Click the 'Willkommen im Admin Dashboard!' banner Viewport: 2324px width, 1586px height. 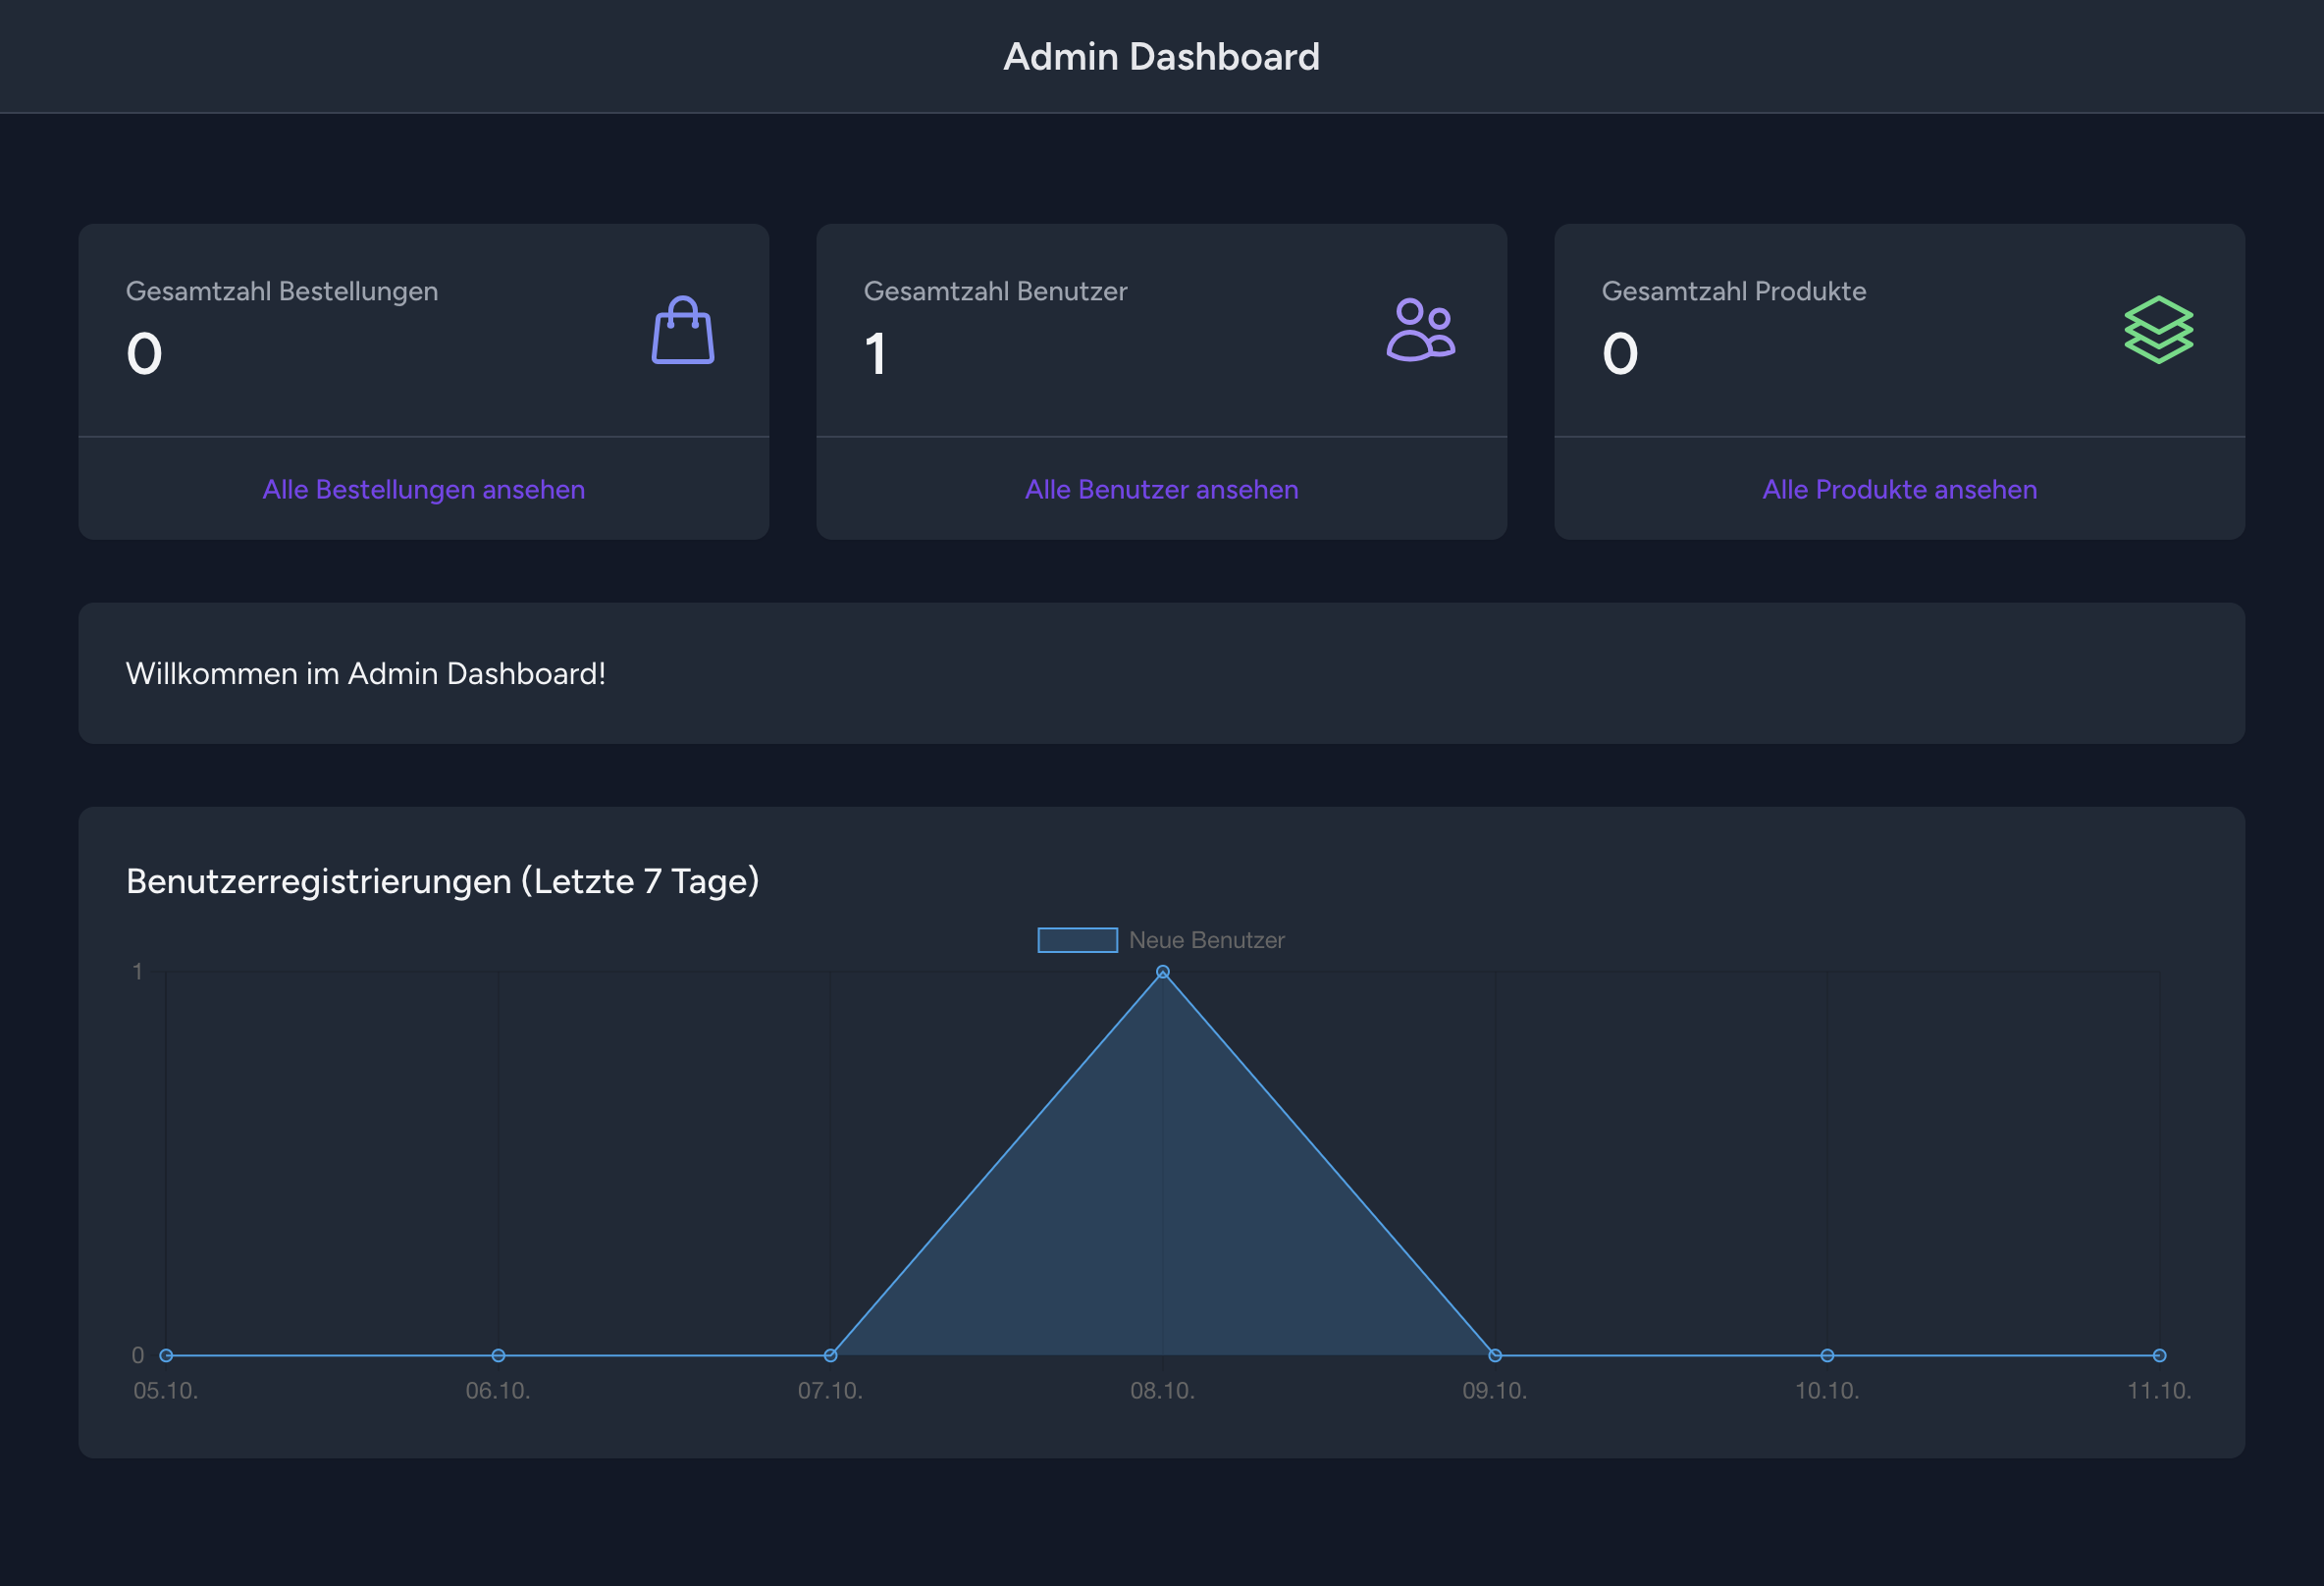pyautogui.click(x=366, y=674)
